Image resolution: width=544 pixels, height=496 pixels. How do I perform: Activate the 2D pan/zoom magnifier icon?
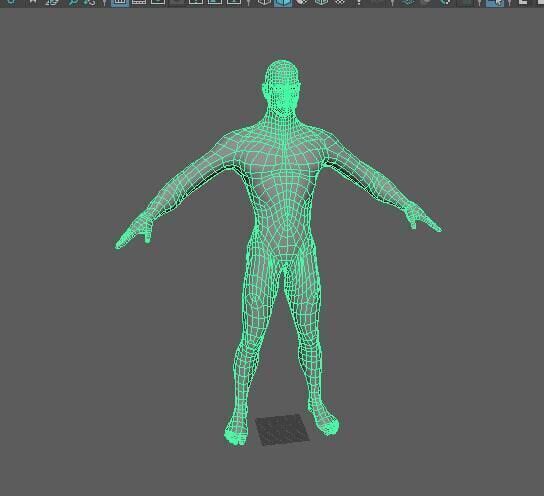tap(73, 2)
